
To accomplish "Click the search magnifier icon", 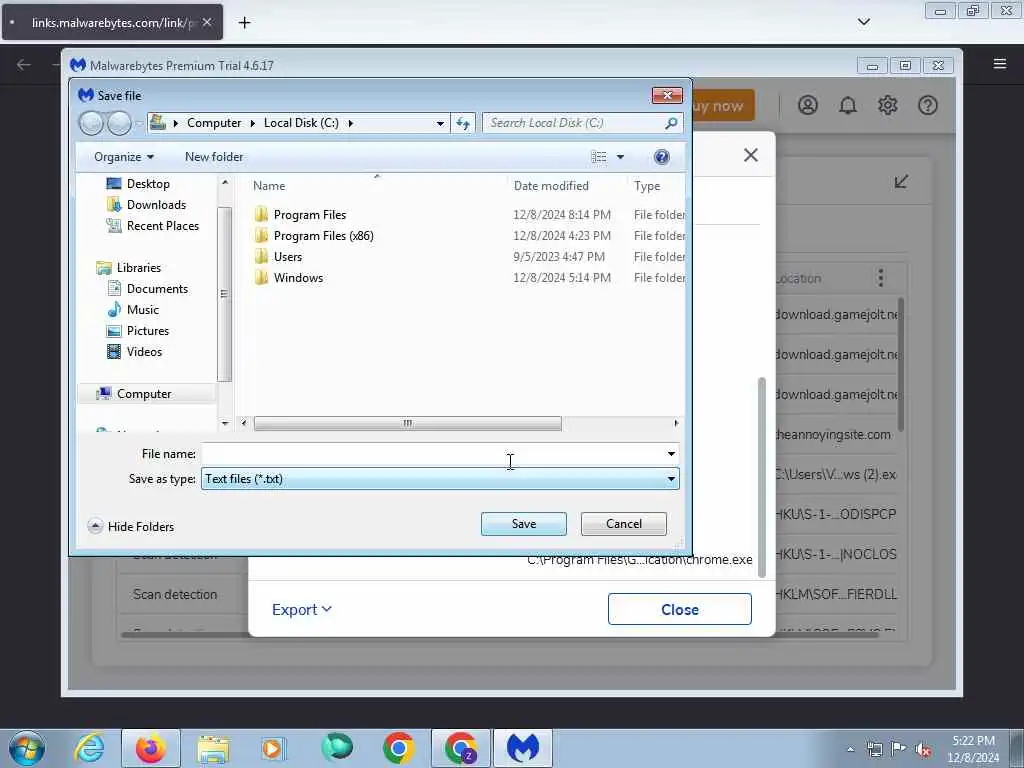I will click(671, 123).
